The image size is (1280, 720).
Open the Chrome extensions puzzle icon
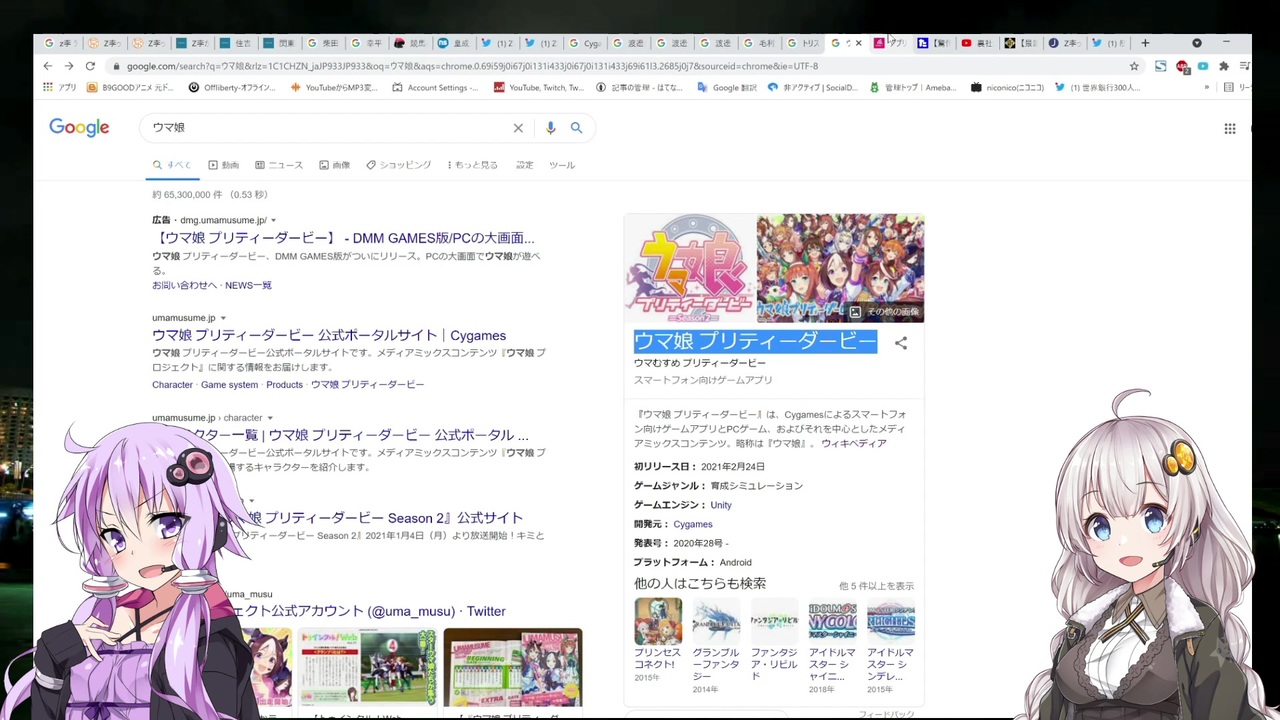(1223, 66)
